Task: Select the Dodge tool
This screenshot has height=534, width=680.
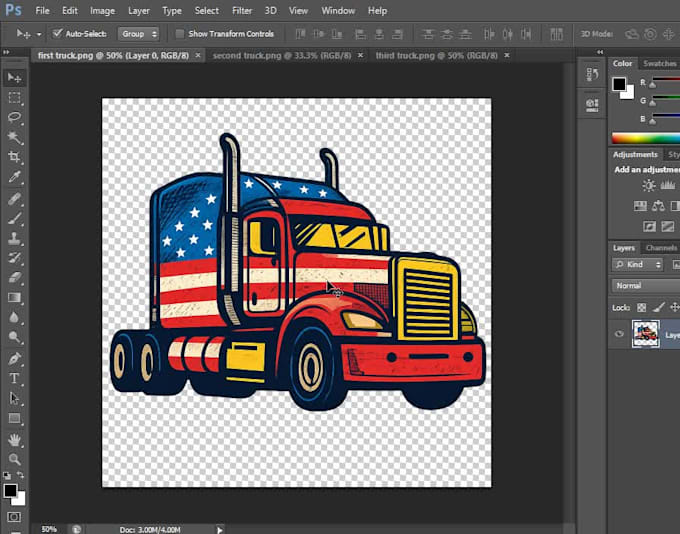Action: (14, 337)
